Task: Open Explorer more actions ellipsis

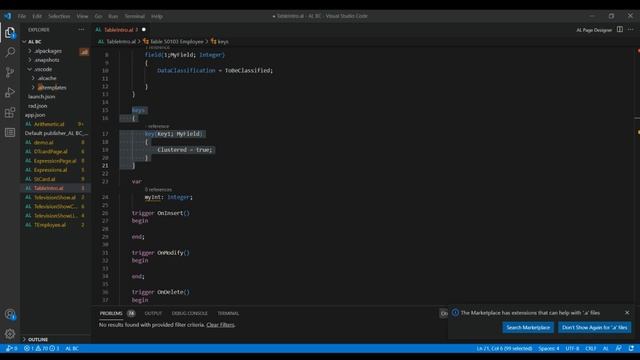Action: (x=81, y=30)
